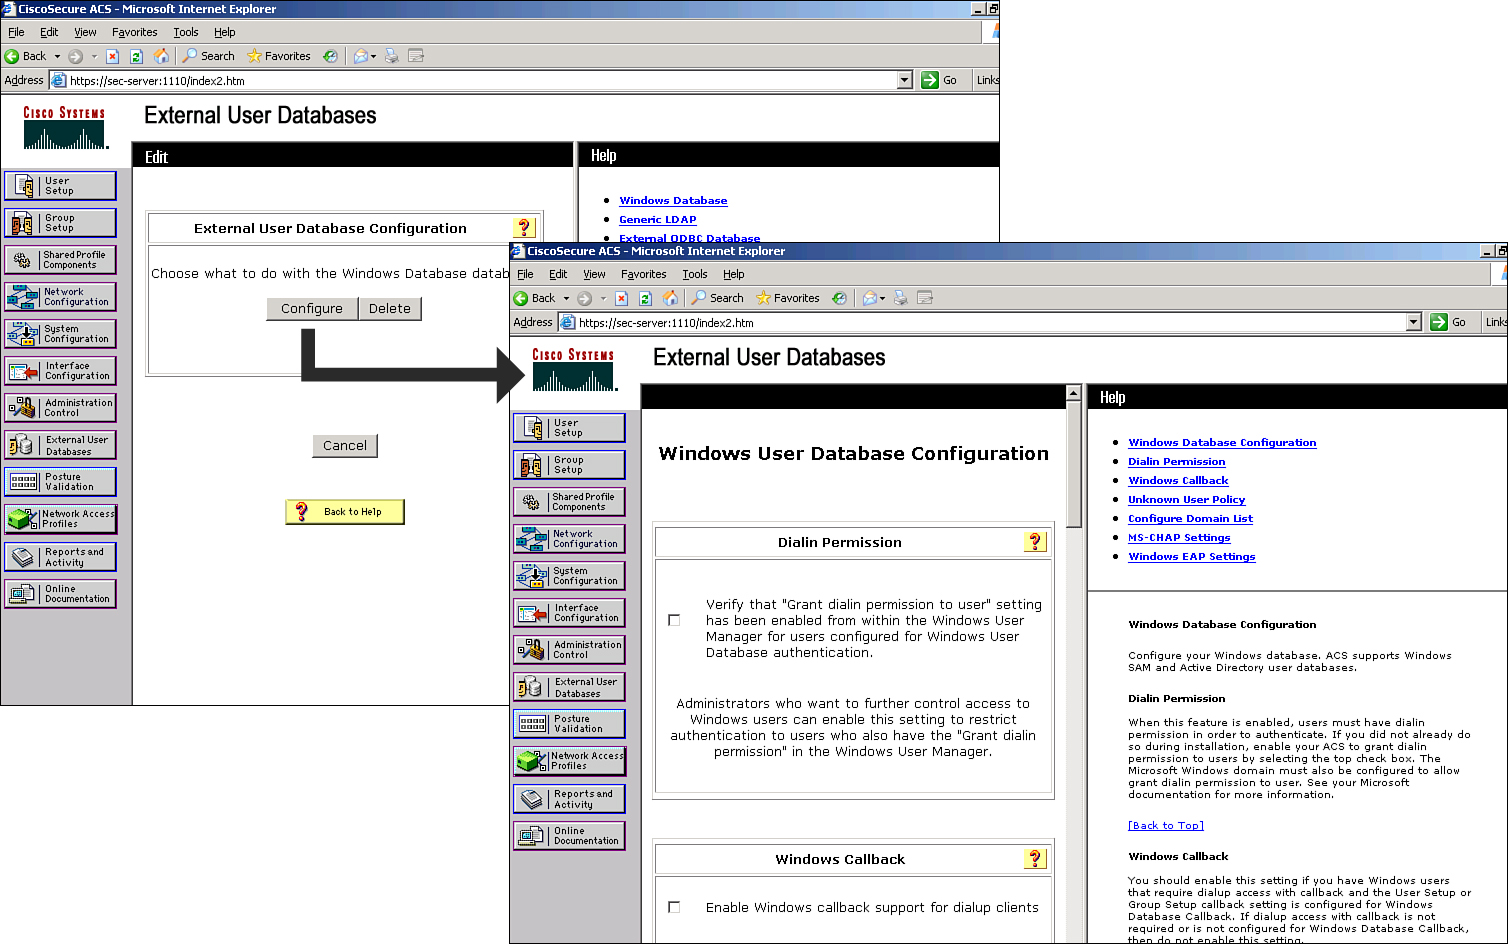Open the Unknown User Policy help link
This screenshot has height=944, width=1508.
1186,500
